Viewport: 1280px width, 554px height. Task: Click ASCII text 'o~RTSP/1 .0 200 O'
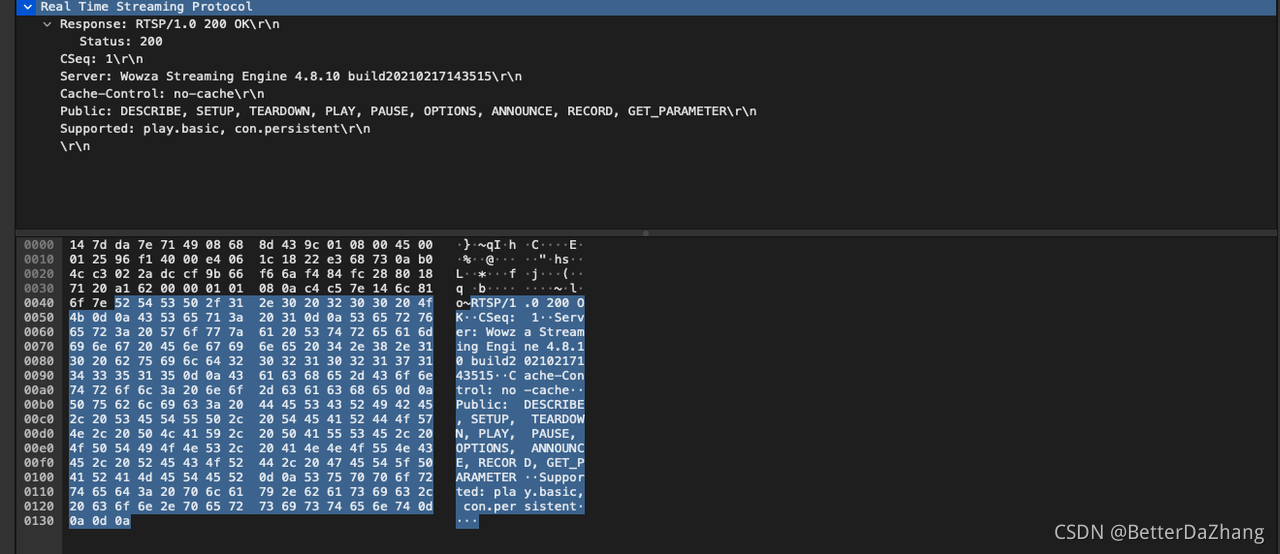pyautogui.click(x=521, y=304)
